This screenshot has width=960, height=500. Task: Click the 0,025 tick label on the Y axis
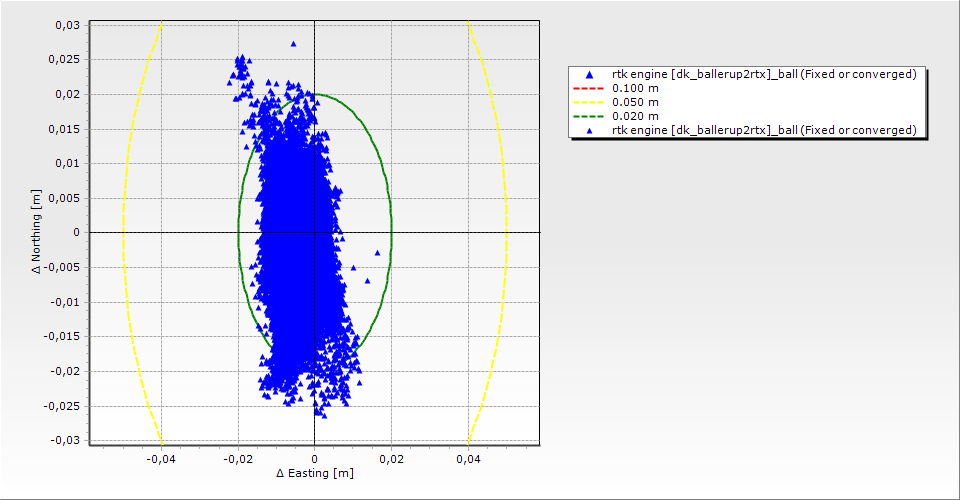point(64,59)
